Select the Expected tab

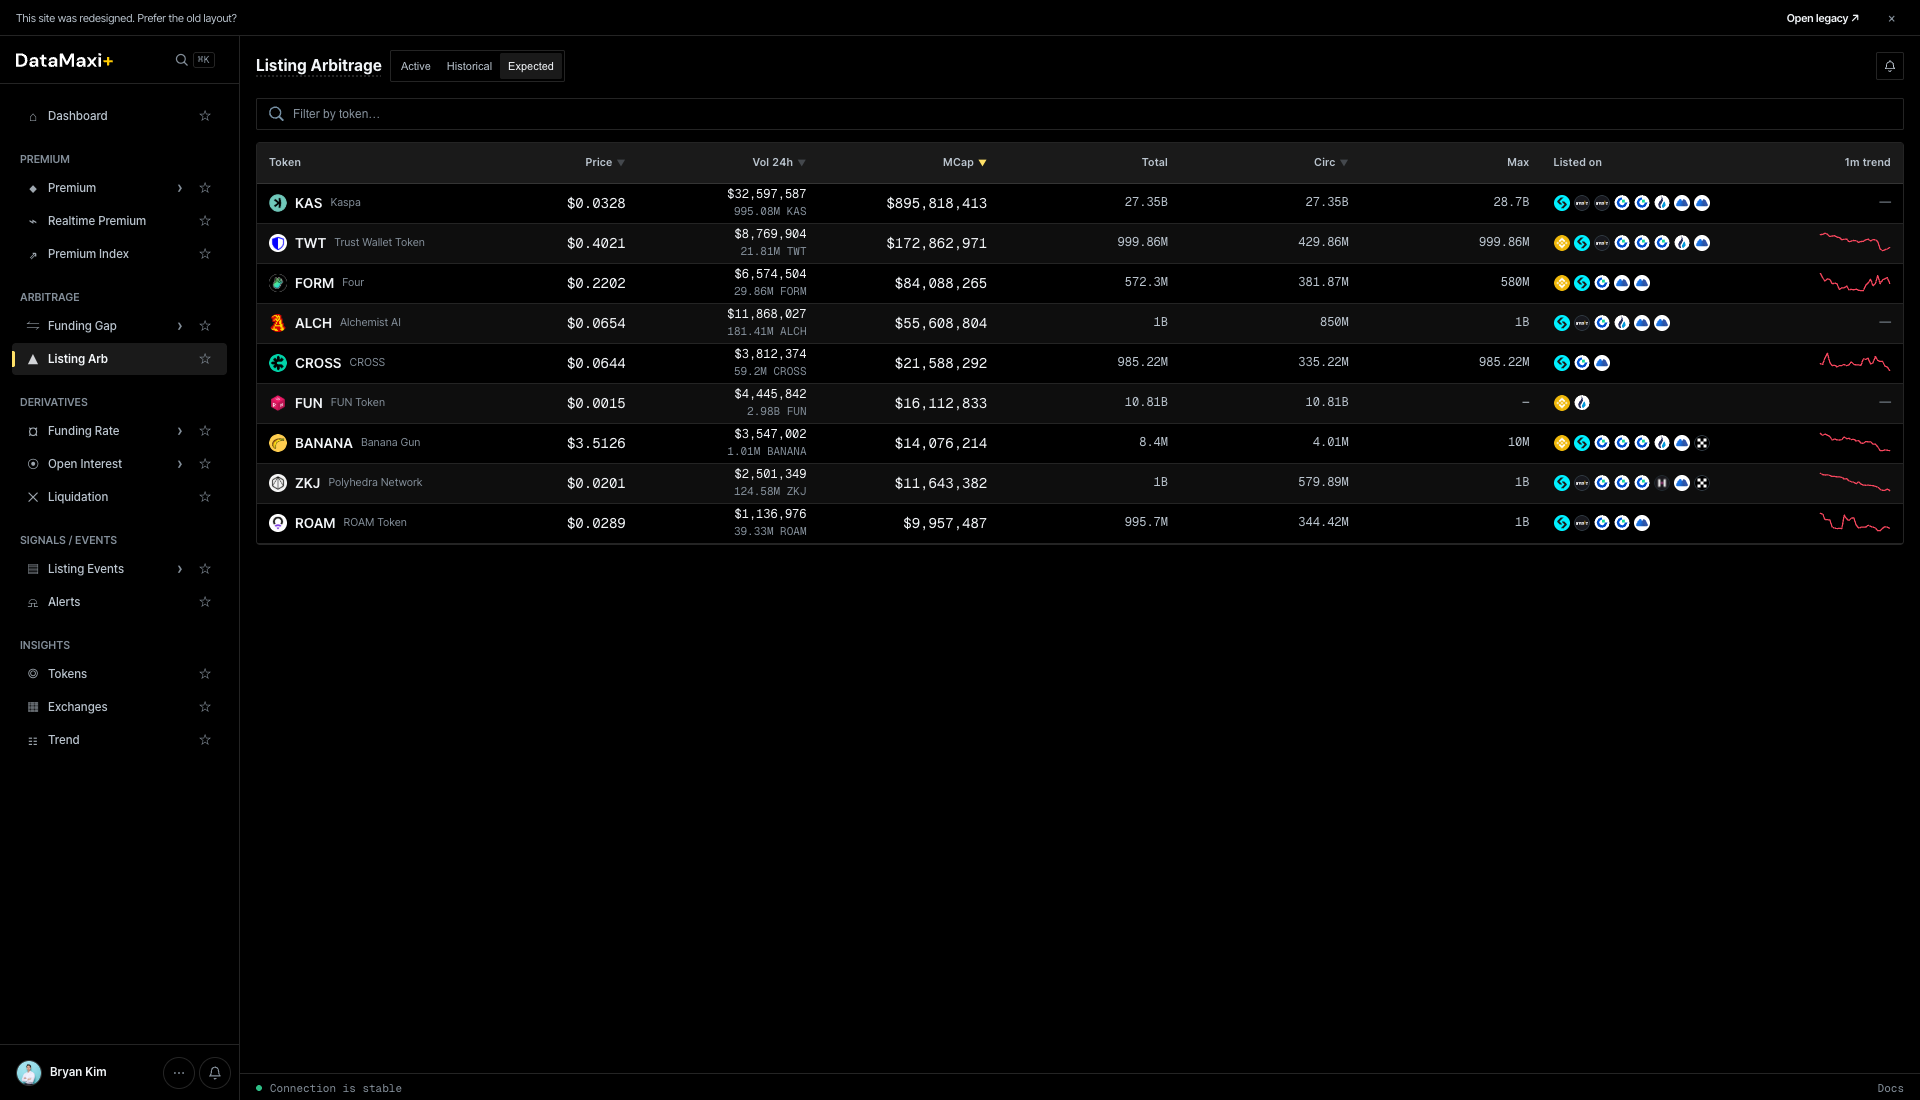[531, 66]
